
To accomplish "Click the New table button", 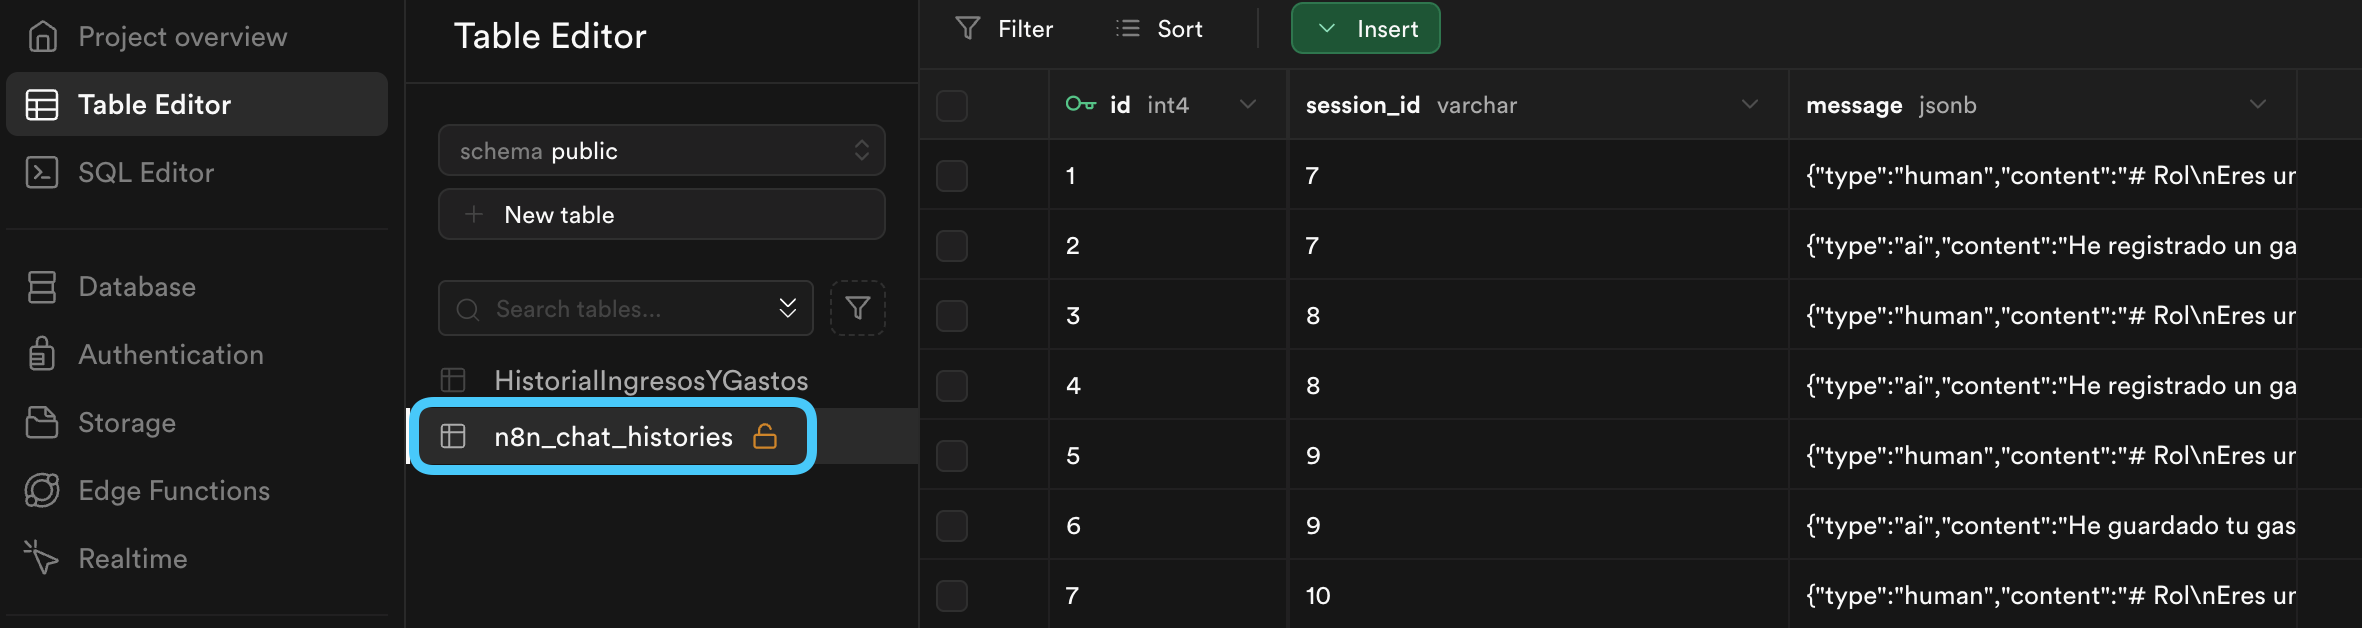I will [x=662, y=214].
